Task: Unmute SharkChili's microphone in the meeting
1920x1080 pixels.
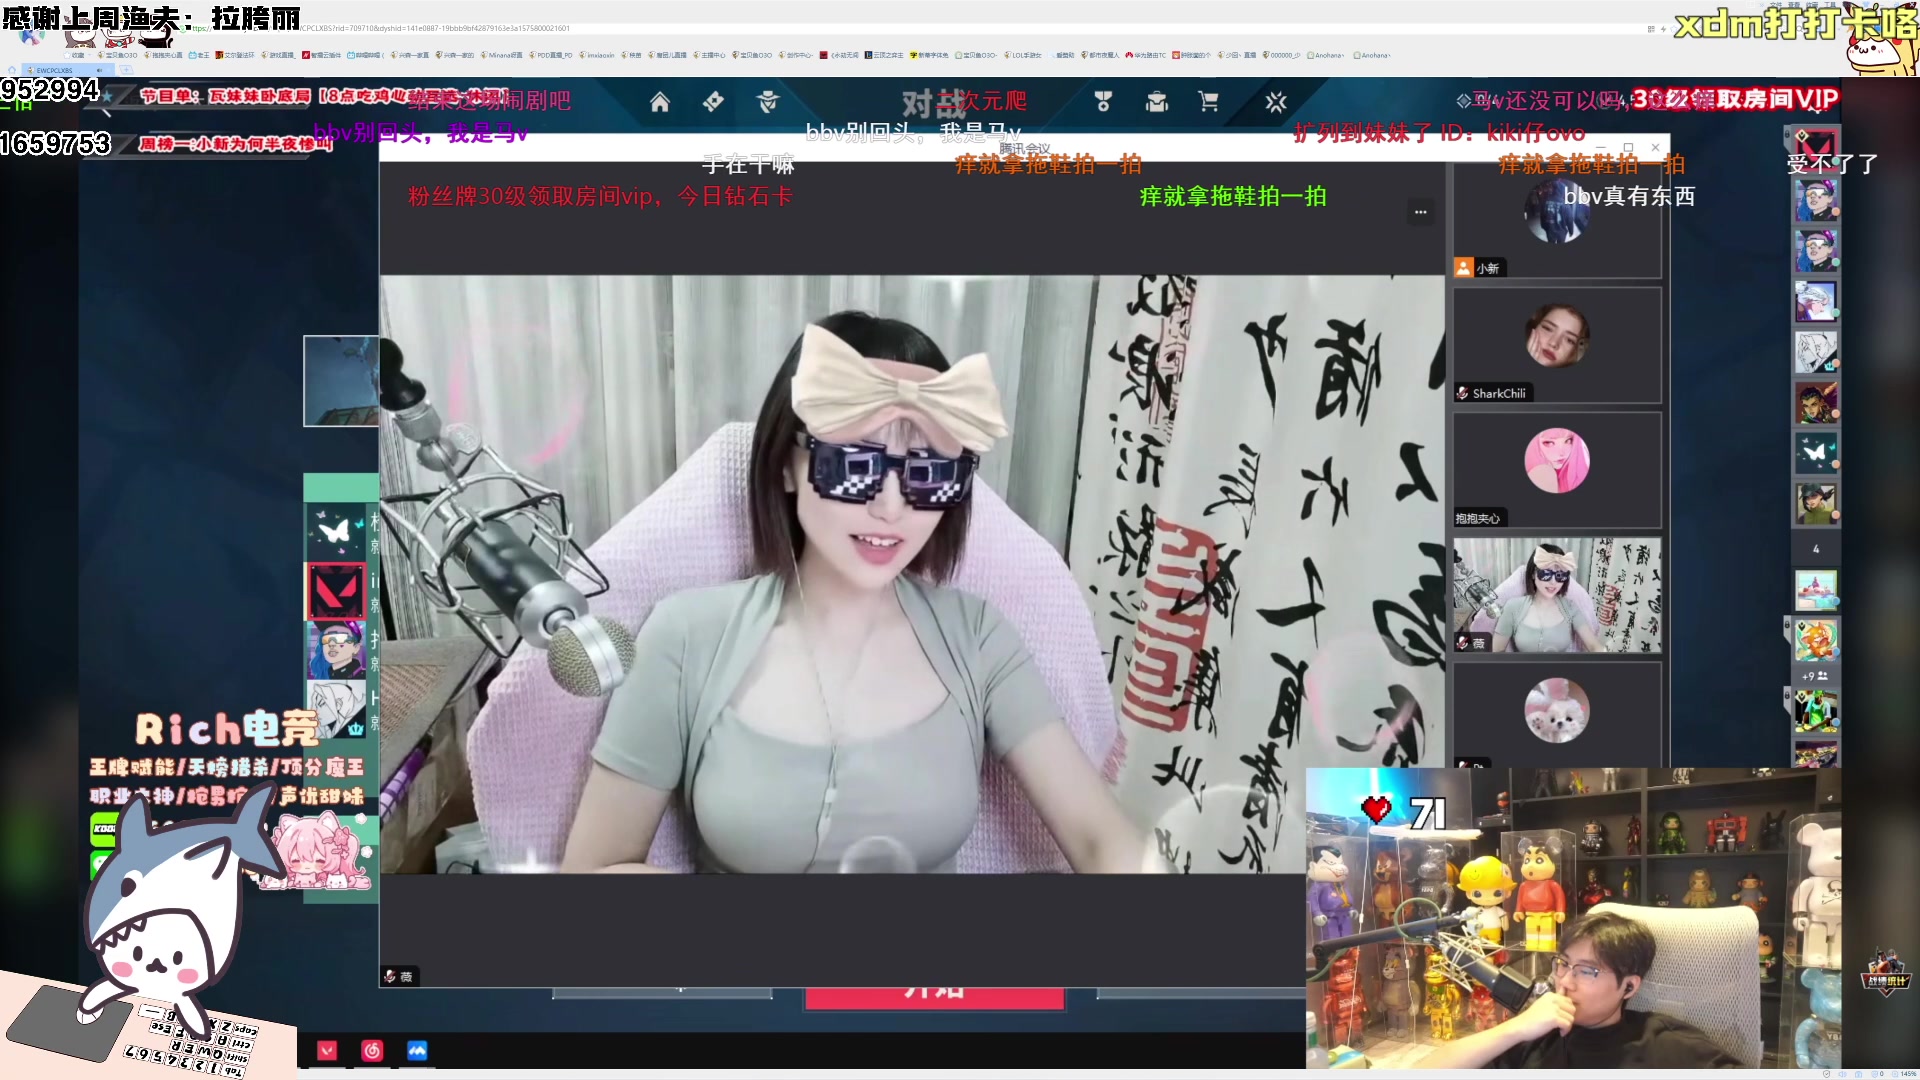Action: click(x=1462, y=393)
